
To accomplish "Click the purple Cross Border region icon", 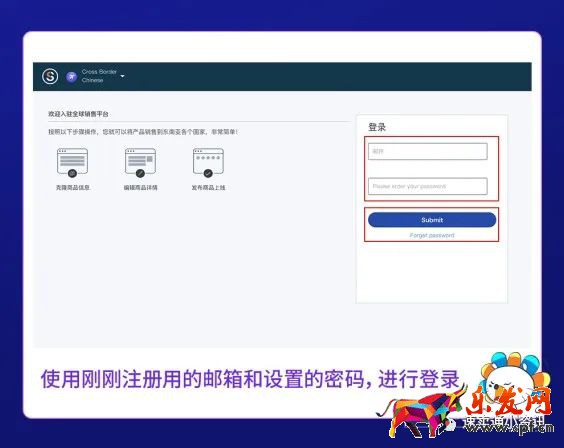I will tap(72, 76).
